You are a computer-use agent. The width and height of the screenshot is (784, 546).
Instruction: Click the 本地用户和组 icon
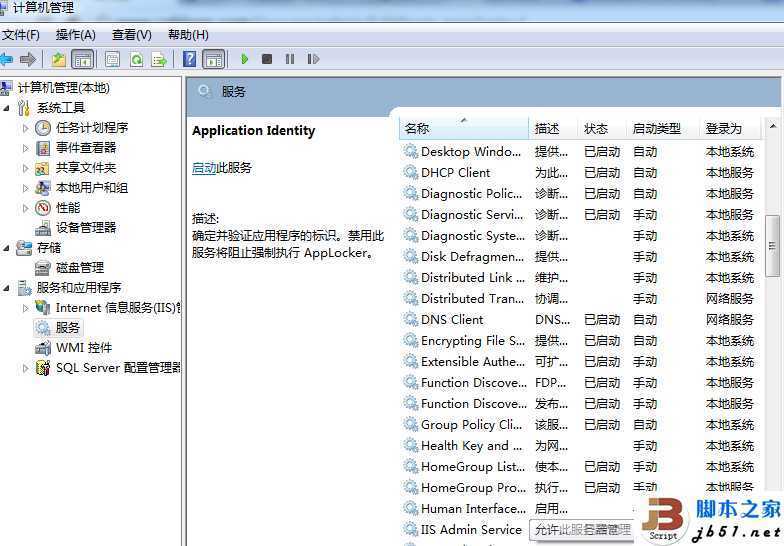point(43,188)
